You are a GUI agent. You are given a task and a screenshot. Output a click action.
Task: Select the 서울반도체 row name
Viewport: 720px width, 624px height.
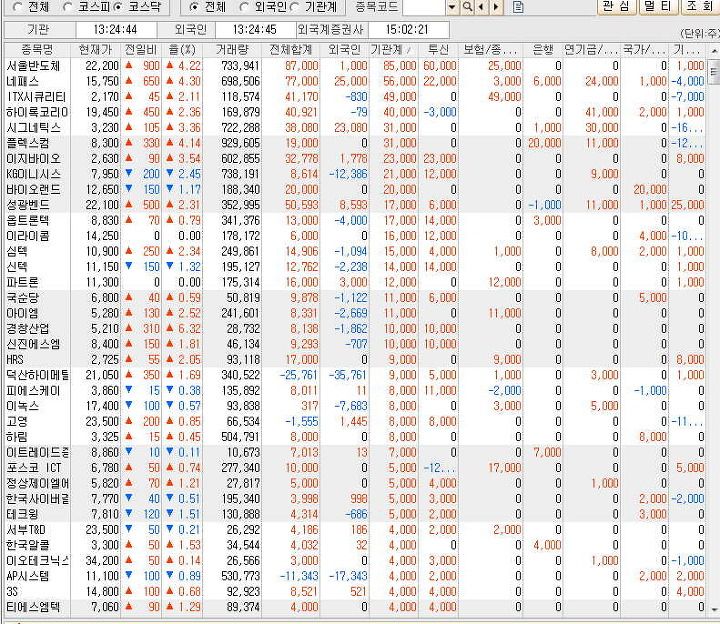click(x=33, y=66)
